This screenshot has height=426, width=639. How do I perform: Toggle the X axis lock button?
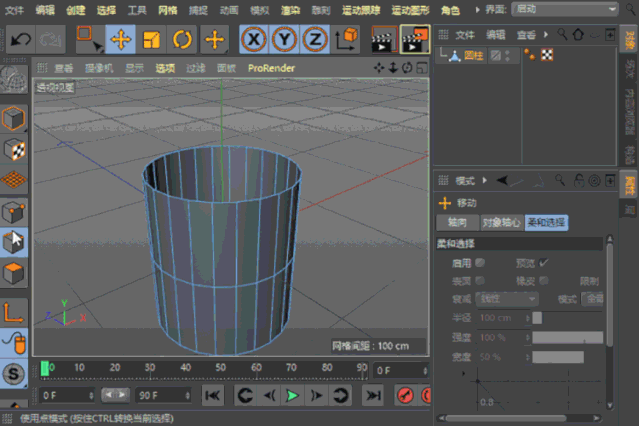[x=256, y=40]
